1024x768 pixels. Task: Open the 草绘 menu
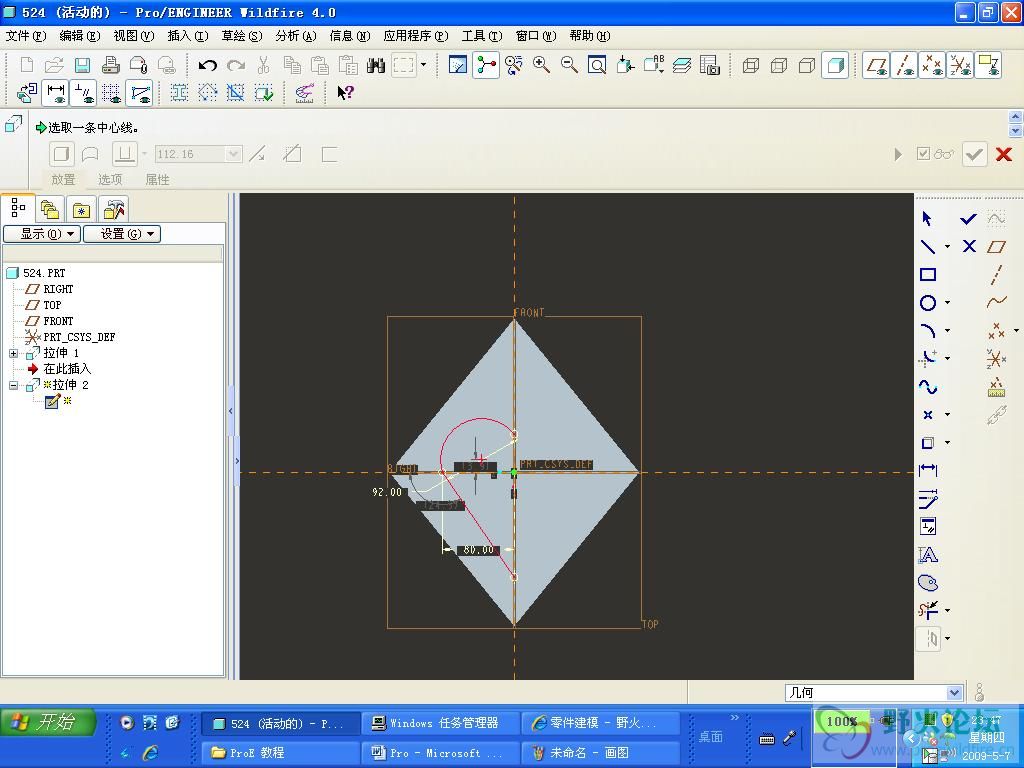242,36
